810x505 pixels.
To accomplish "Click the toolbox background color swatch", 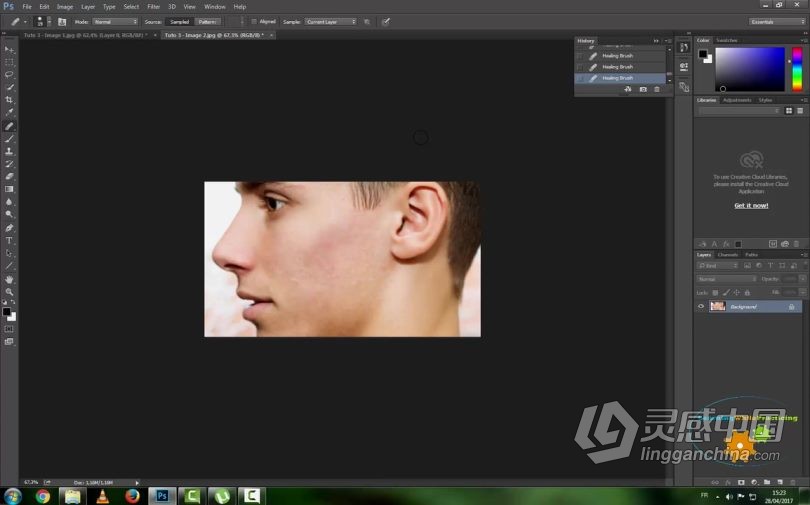I will (12, 317).
